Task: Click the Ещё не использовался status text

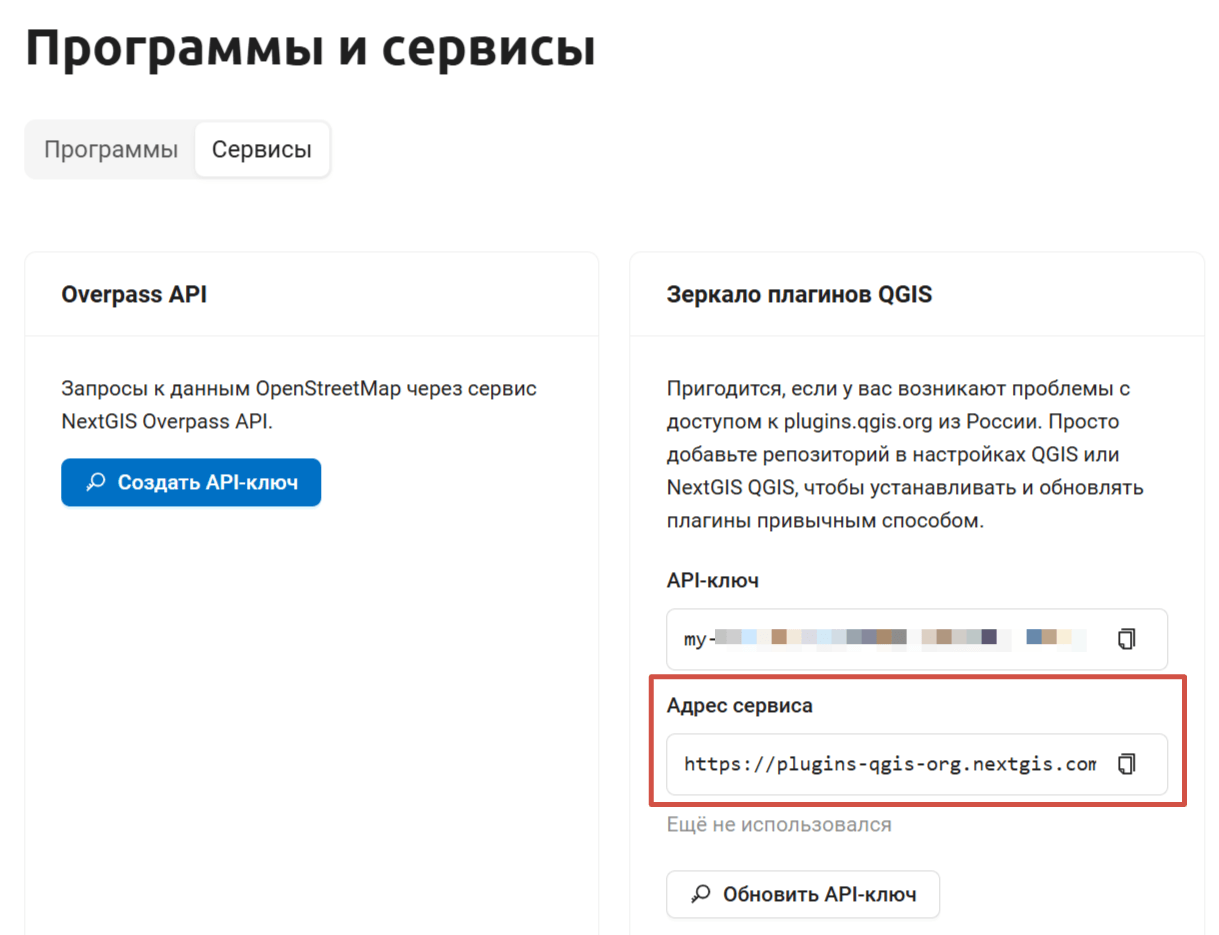Action: pos(779,825)
